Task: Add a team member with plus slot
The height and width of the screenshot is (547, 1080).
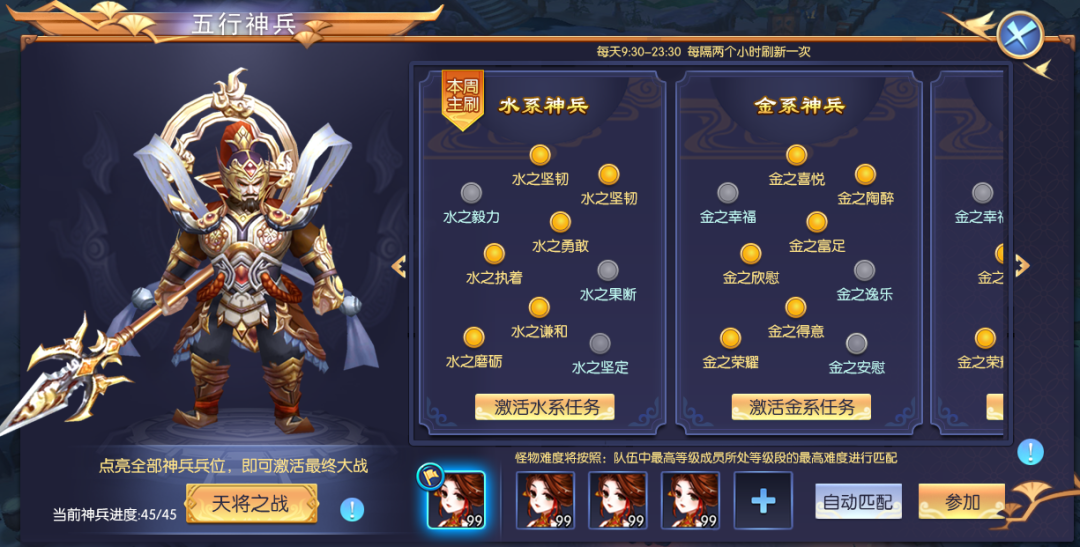Action: tap(763, 501)
